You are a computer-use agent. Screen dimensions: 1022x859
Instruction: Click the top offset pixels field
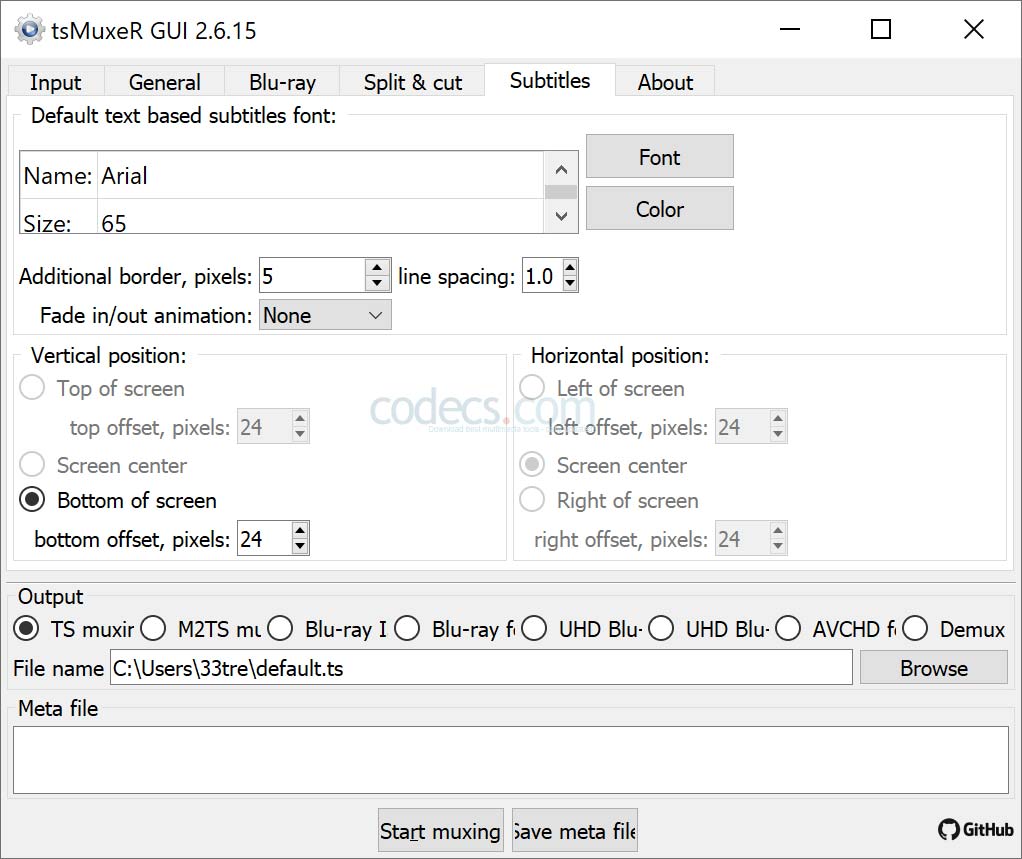pos(264,427)
